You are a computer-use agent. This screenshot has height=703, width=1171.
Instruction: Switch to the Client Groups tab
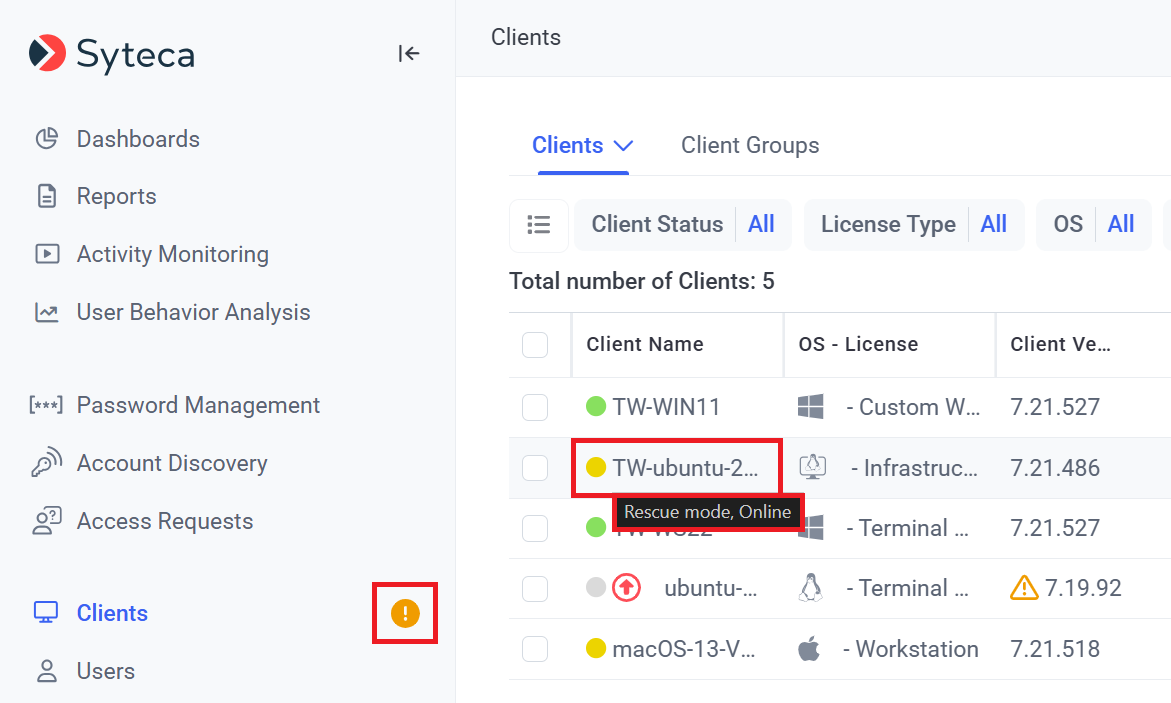[x=750, y=145]
